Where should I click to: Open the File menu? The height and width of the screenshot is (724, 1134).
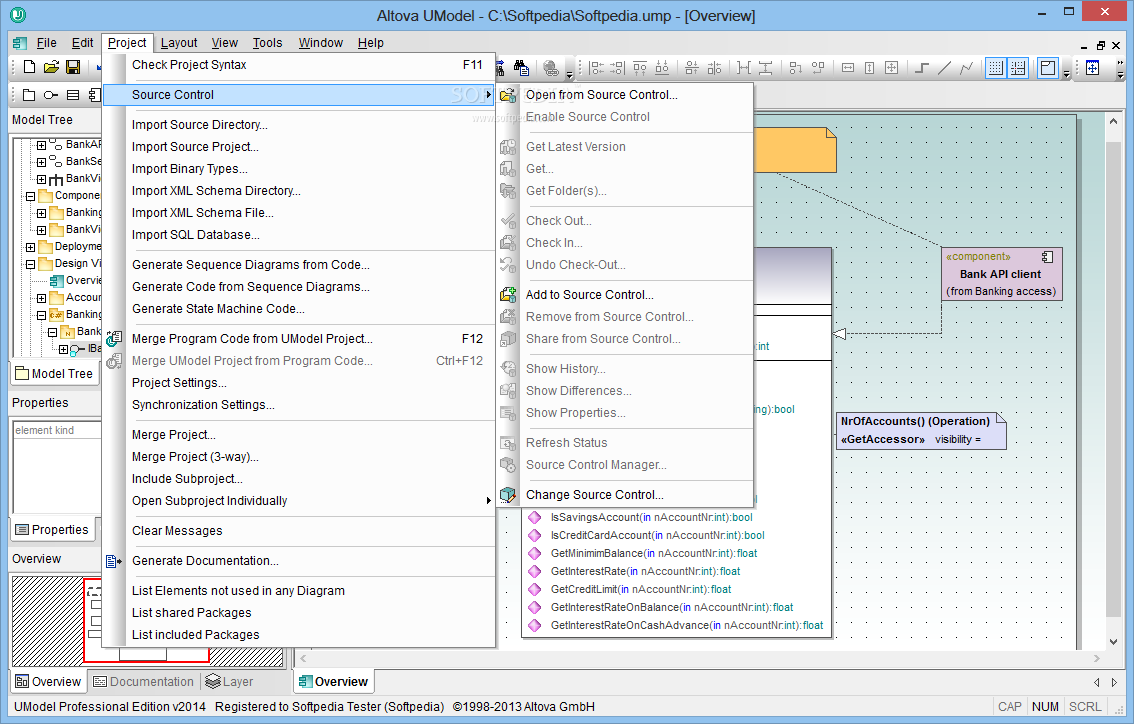(46, 43)
